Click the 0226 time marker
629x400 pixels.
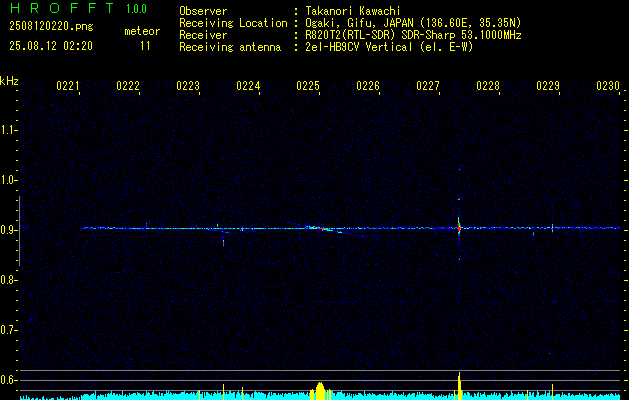point(368,86)
